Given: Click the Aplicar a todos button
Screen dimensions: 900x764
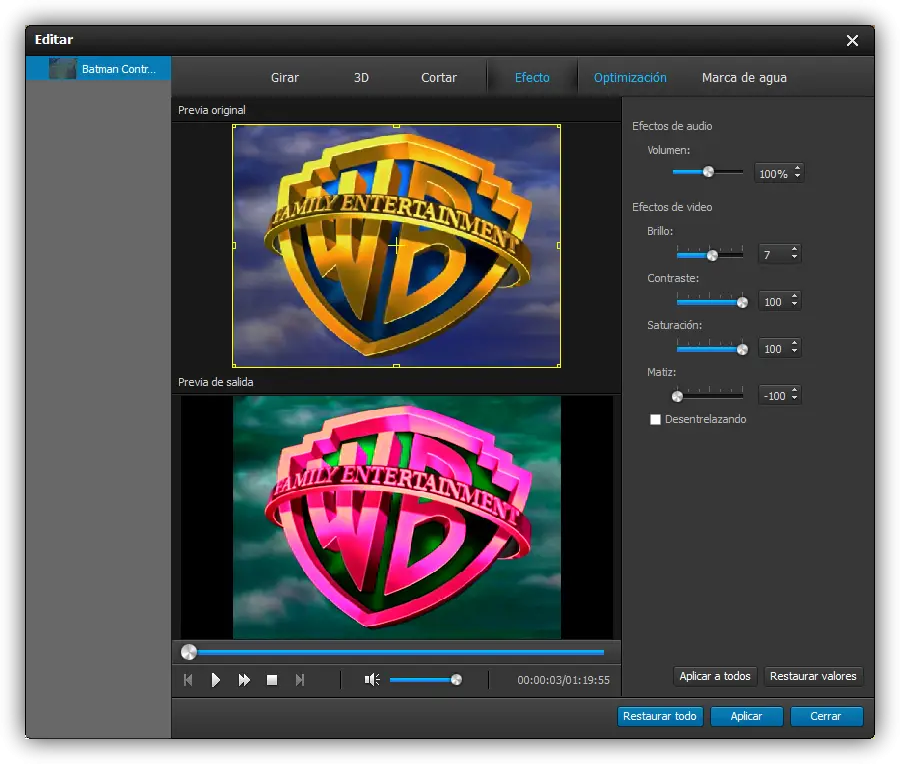Looking at the screenshot, I should pyautogui.click(x=715, y=676).
